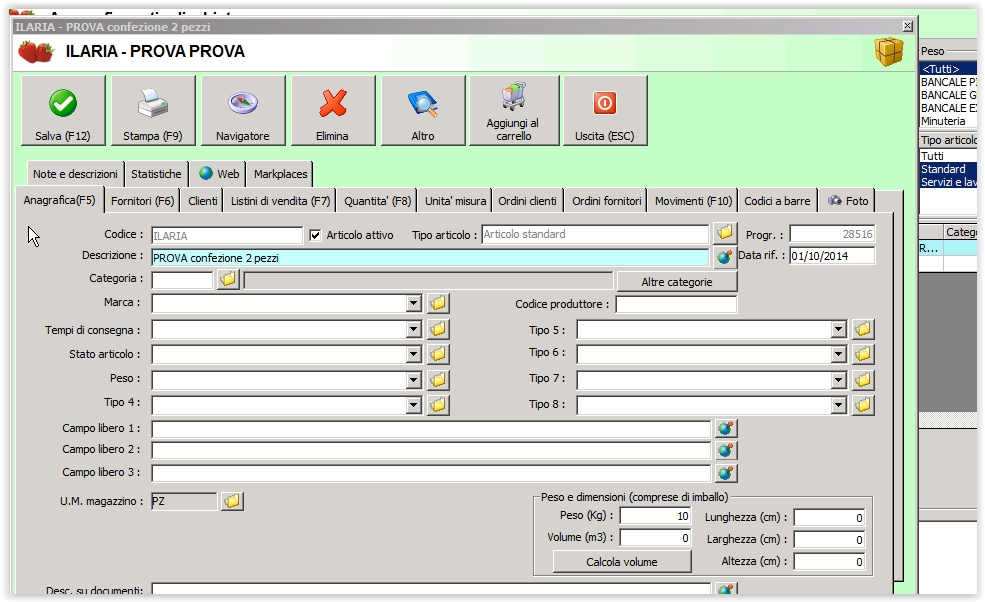The image size is (985, 602).
Task: Expand the Tipo 8 dropdown
Action: click(838, 405)
